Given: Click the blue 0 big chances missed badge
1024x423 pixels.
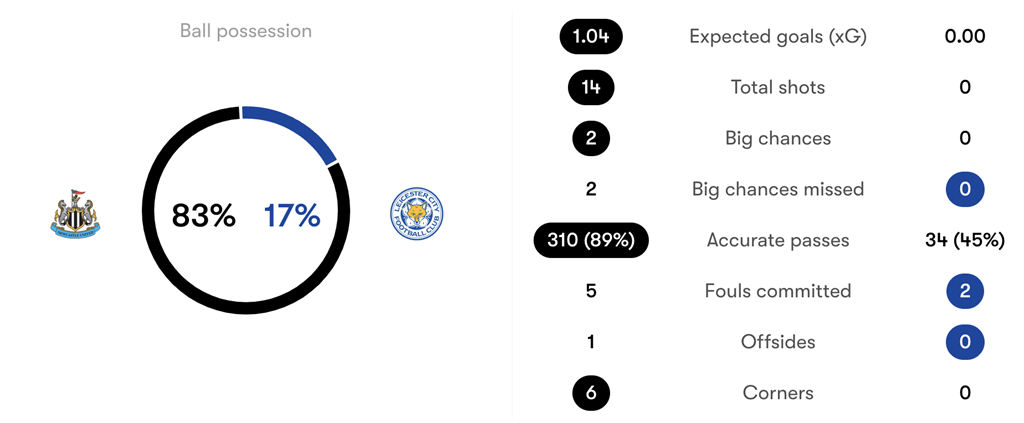Looking at the screenshot, I should [x=965, y=189].
